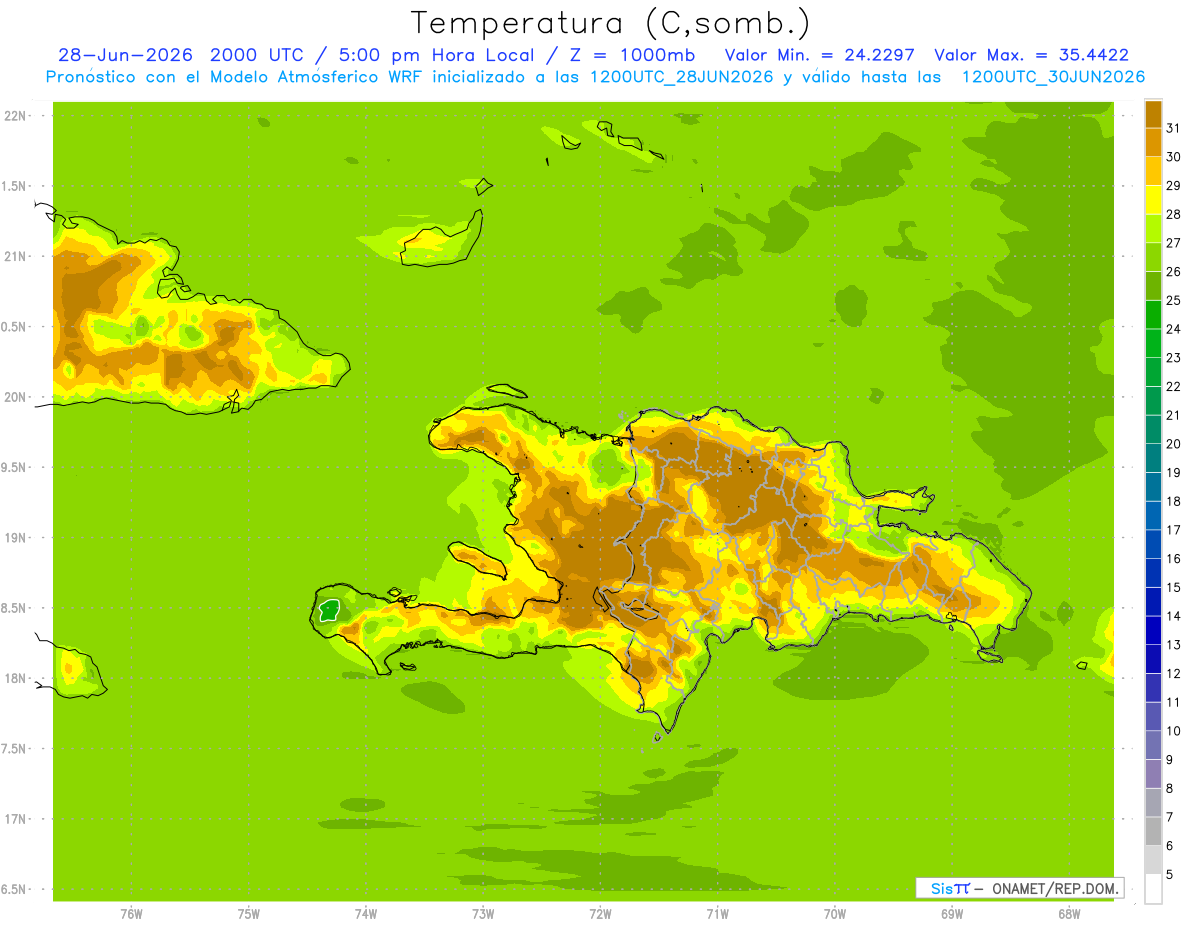The width and height of the screenshot is (1200, 927).
Task: Click the legend swatch between 11 and 12
Action: [x=1153, y=687]
